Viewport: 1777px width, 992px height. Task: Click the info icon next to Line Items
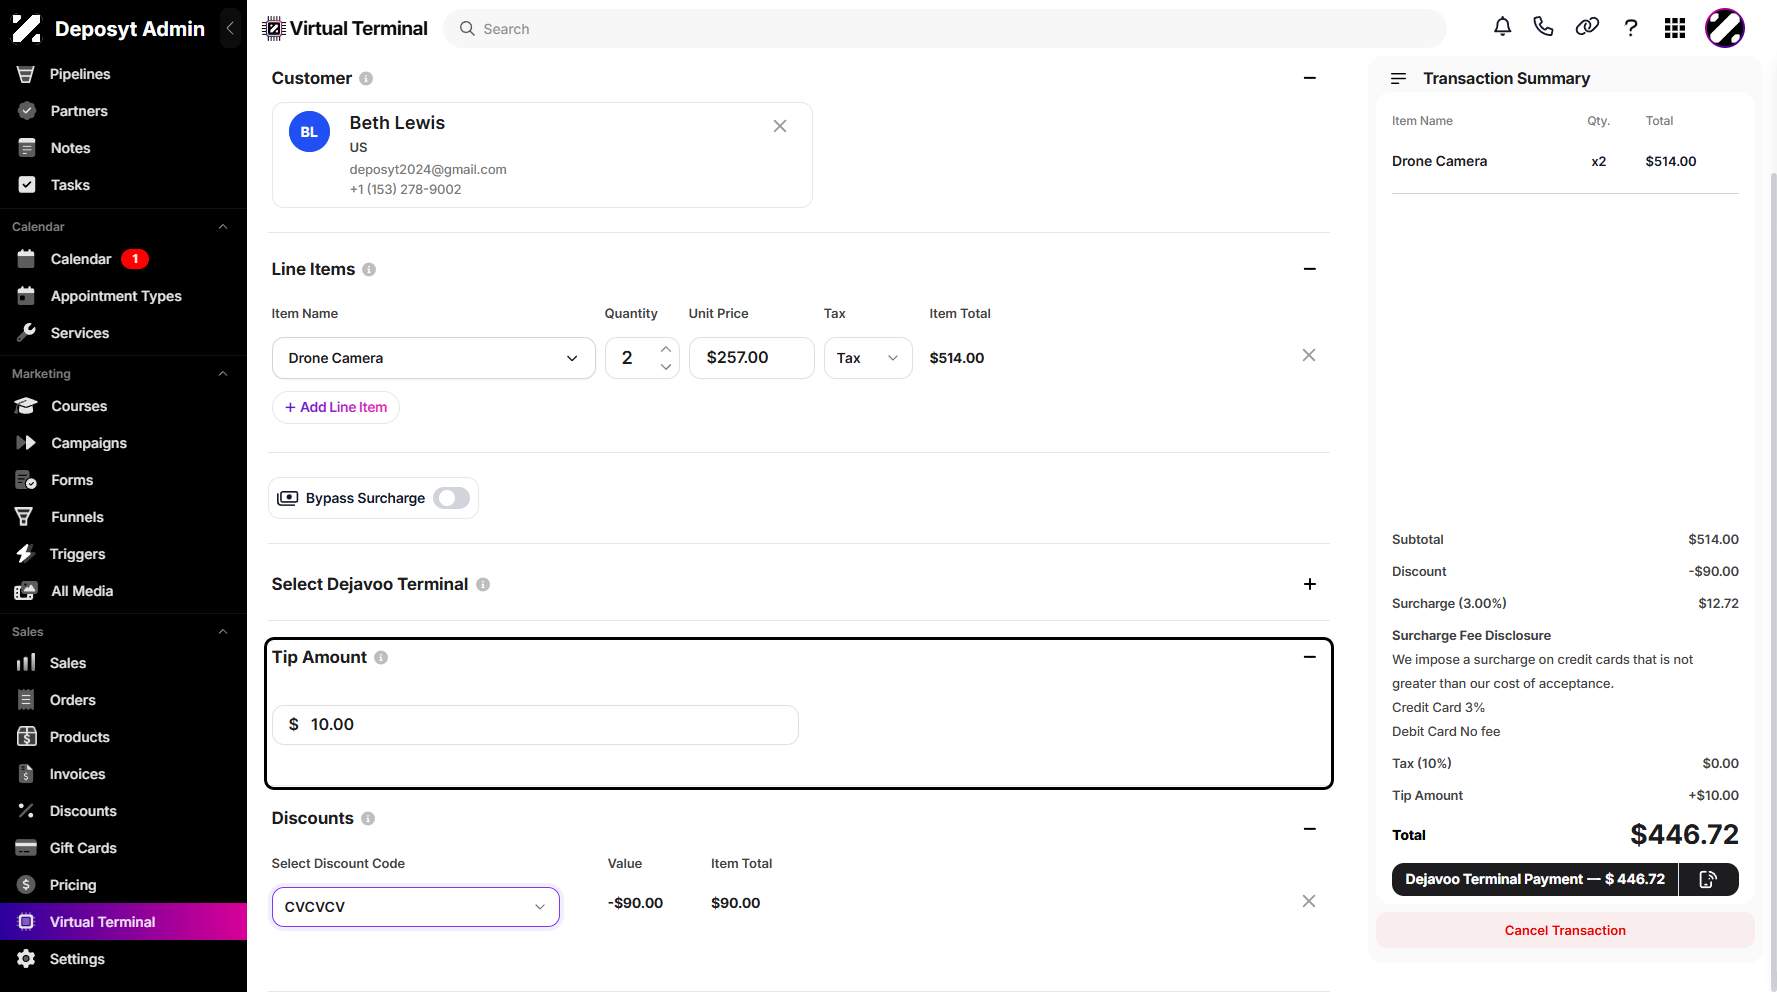click(x=369, y=269)
